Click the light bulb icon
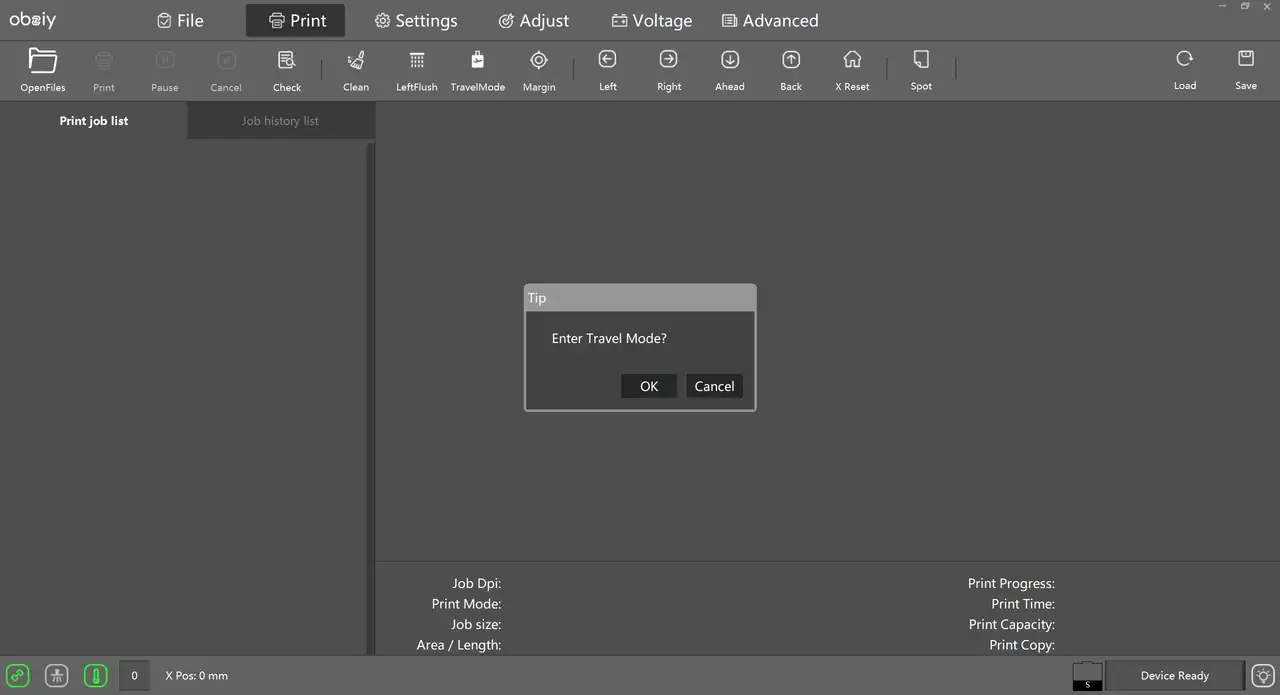Image resolution: width=1280 pixels, height=695 pixels. (x=1264, y=675)
